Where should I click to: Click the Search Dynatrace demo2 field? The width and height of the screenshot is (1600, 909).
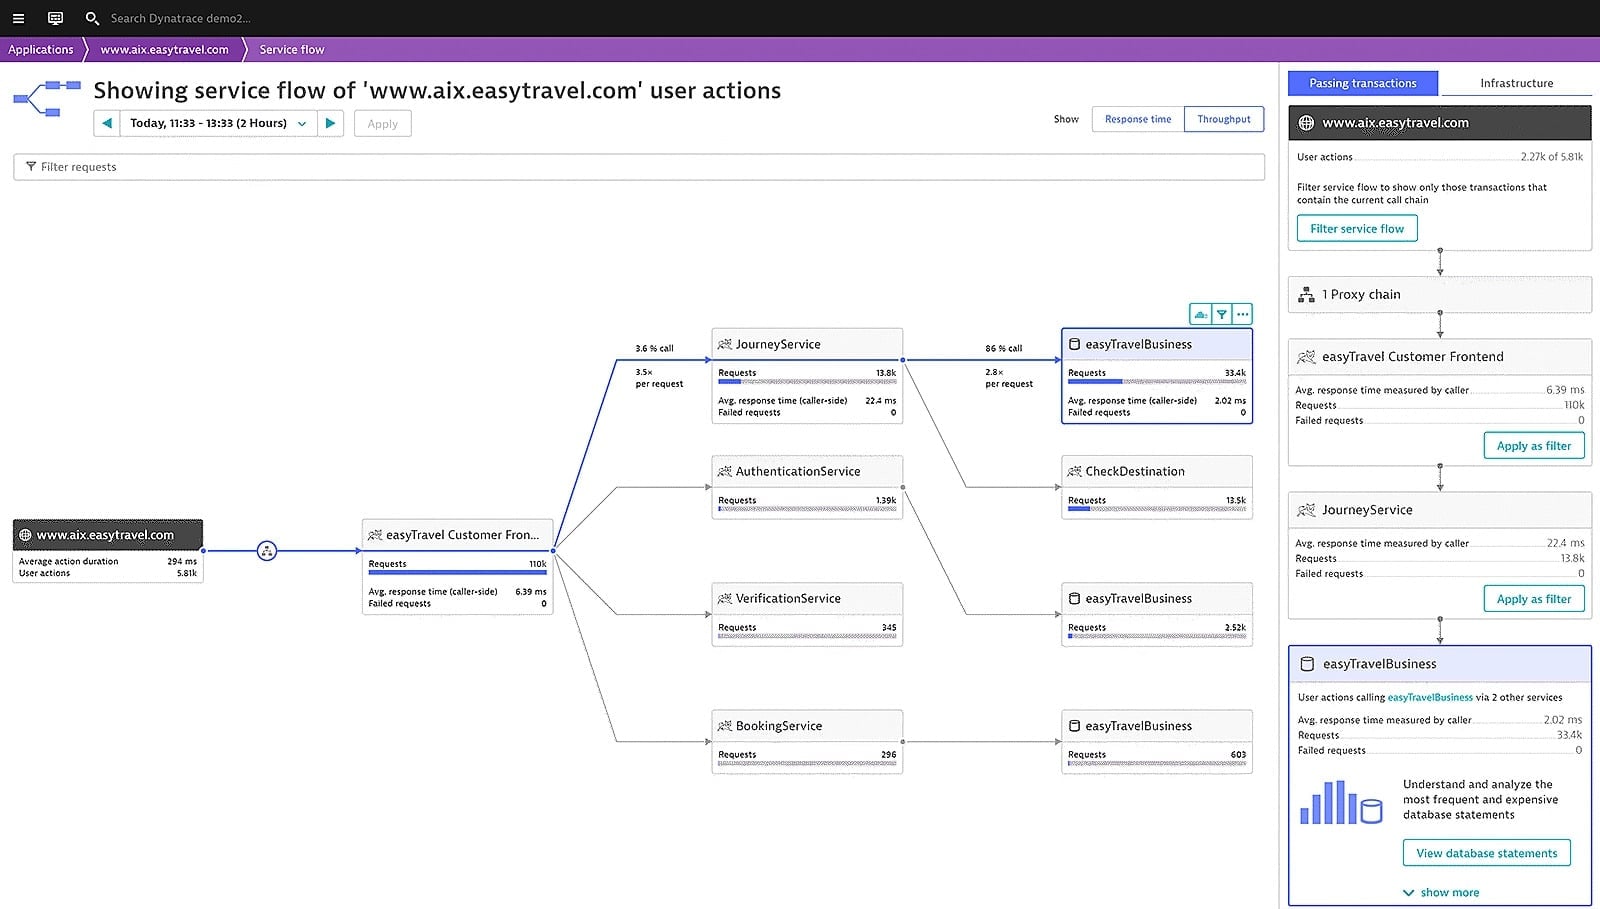(180, 18)
